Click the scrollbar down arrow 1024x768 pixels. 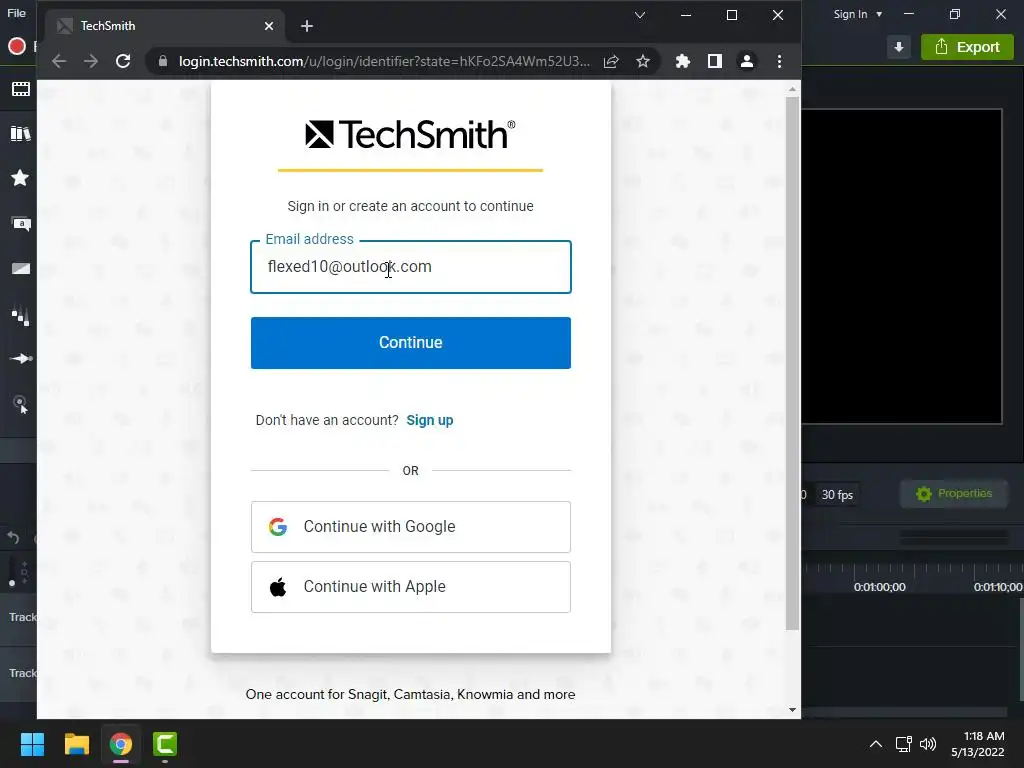pos(792,710)
